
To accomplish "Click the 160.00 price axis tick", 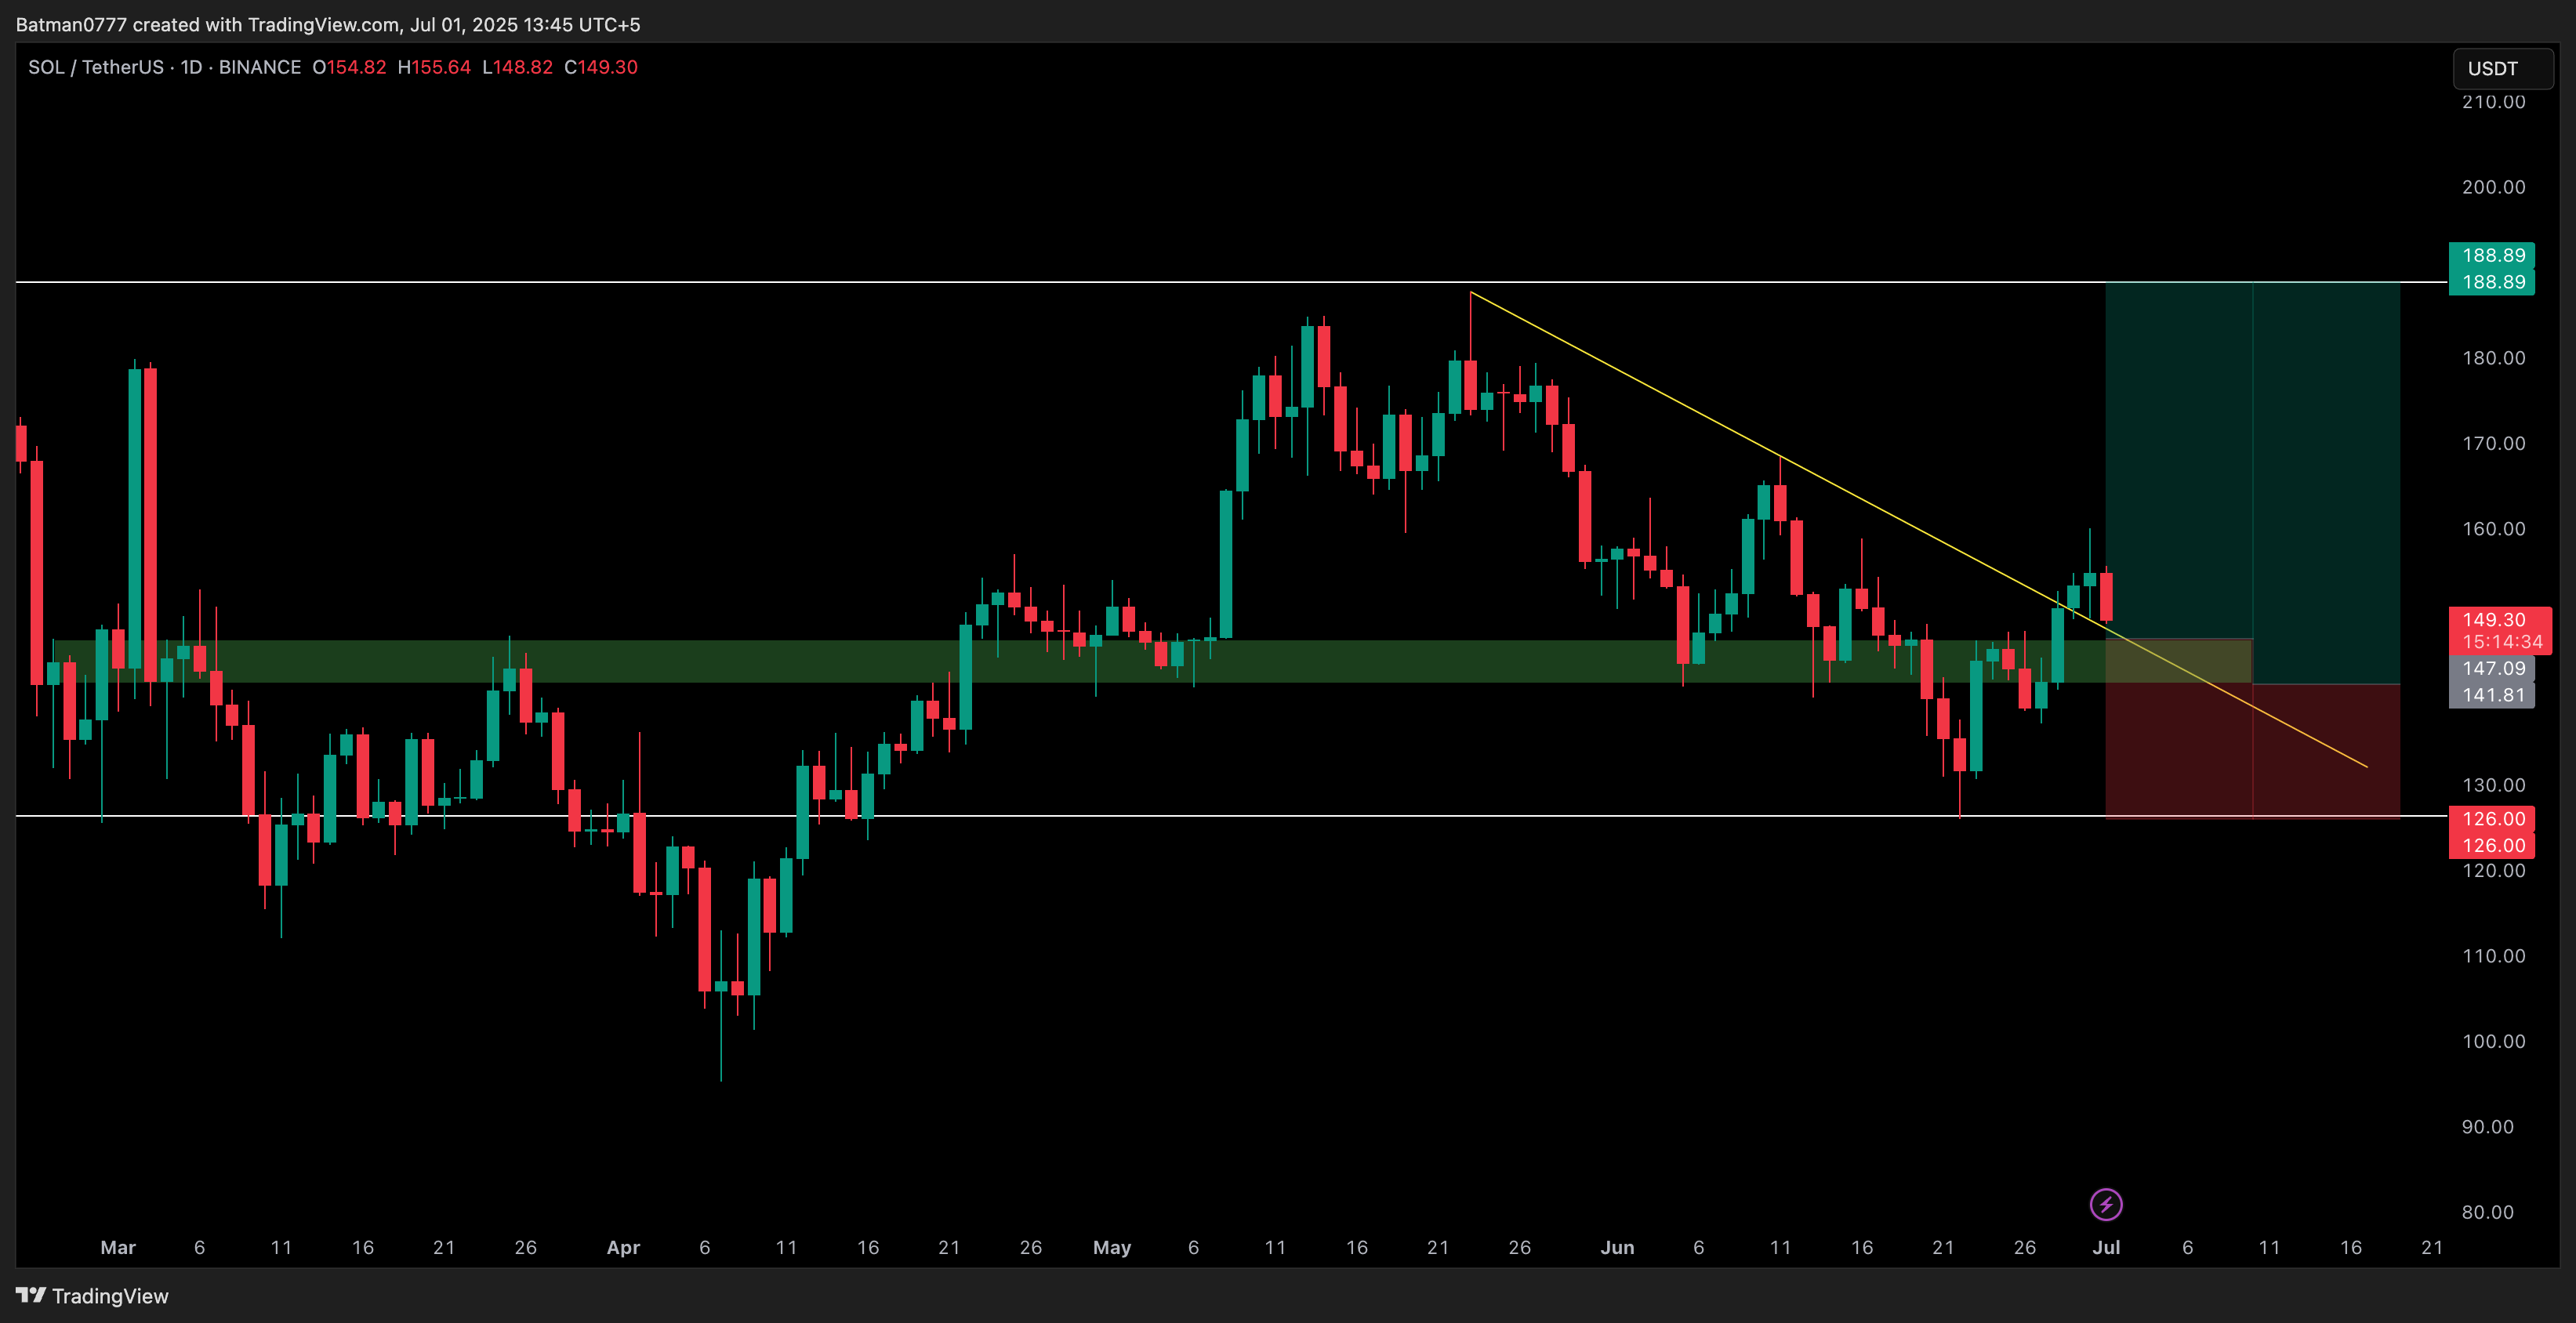I will coord(2493,529).
